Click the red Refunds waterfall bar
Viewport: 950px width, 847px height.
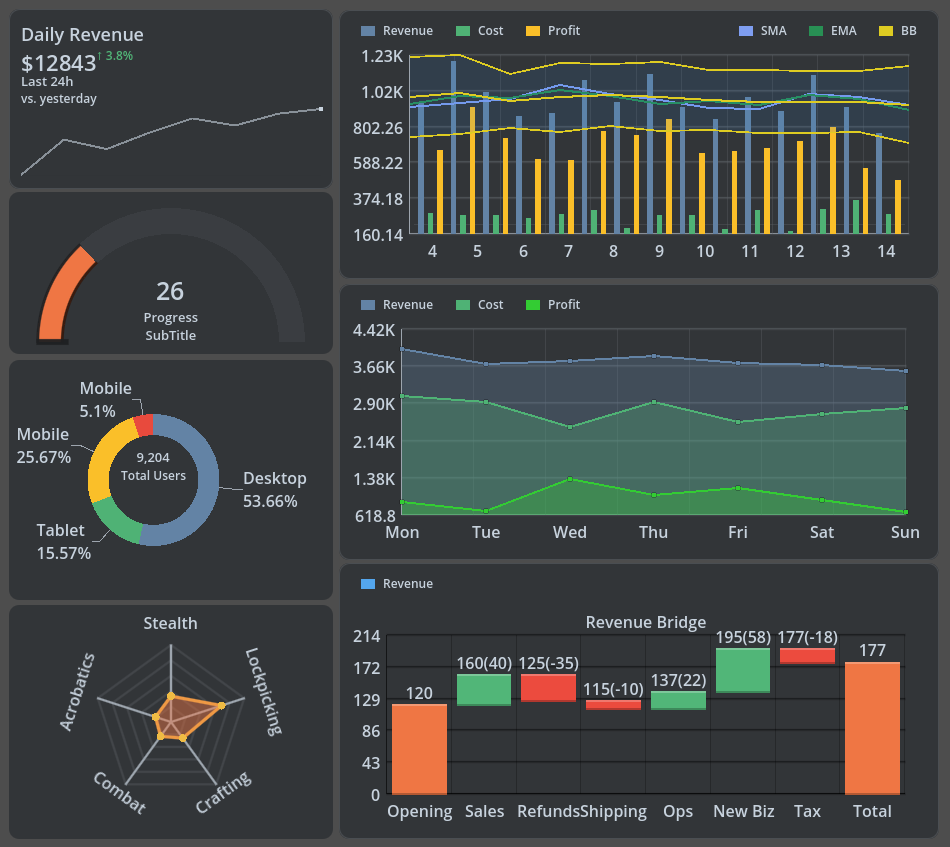[x=548, y=688]
